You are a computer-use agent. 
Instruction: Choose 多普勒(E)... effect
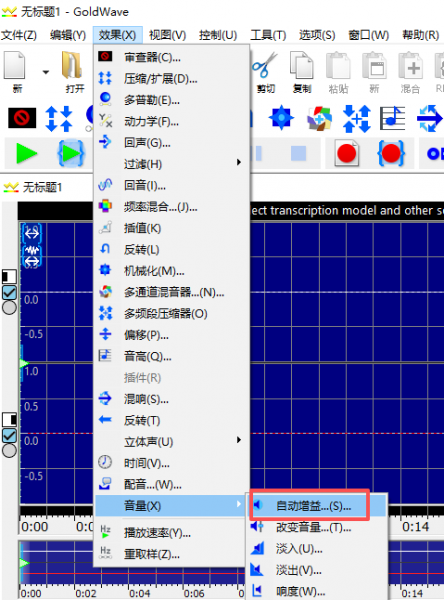(x=171, y=100)
